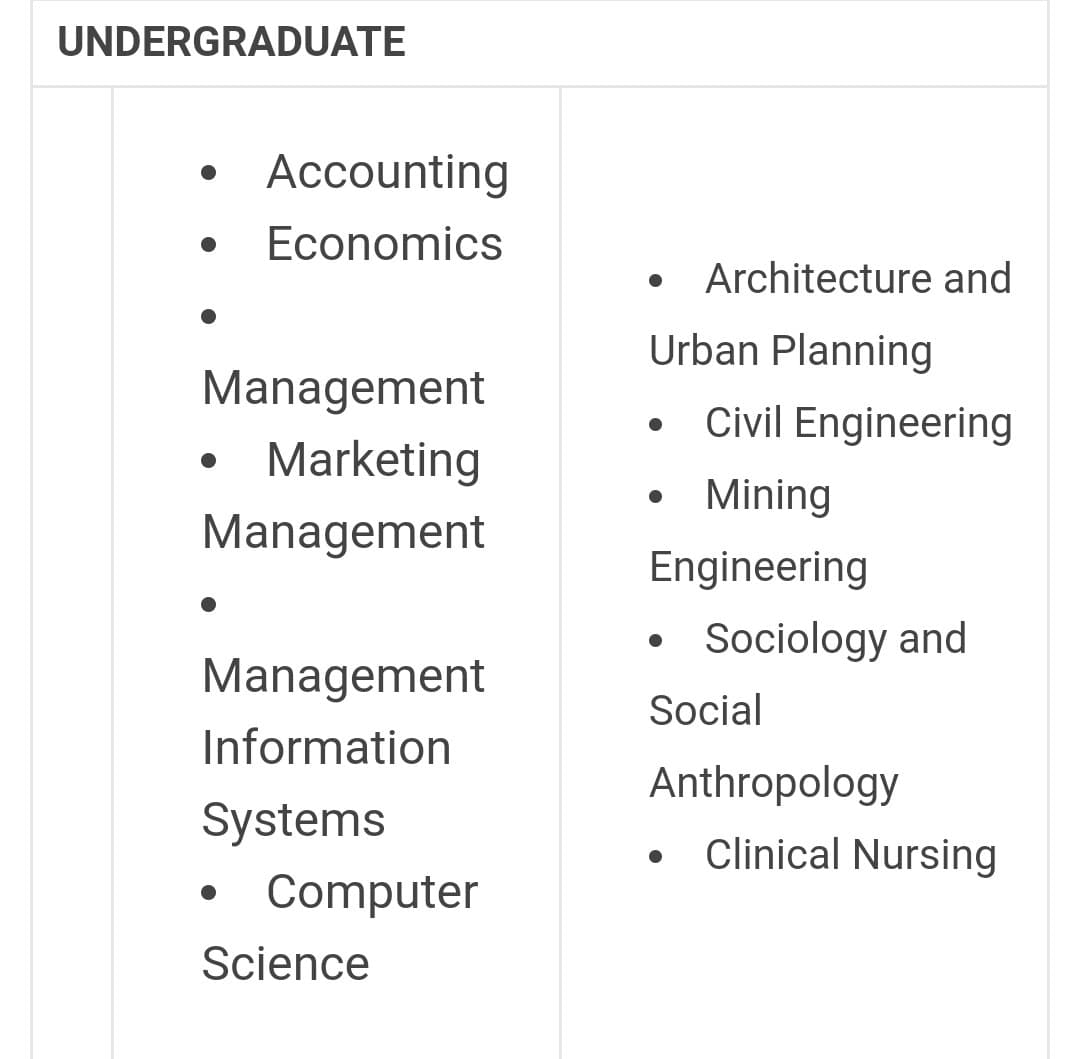Click the word Anthropology

pyautogui.click(x=773, y=784)
